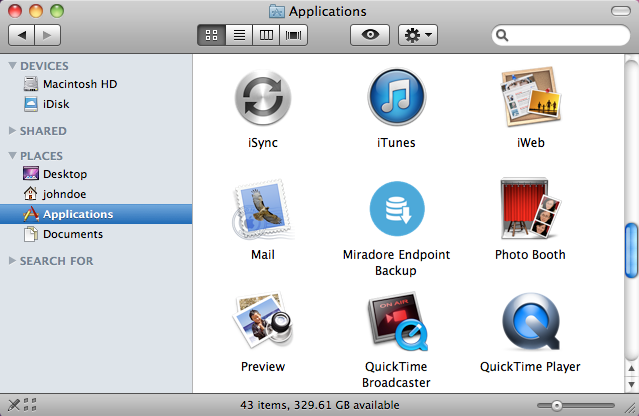Expand the SHARED section triangle
The image size is (639, 416).
[x=12, y=130]
